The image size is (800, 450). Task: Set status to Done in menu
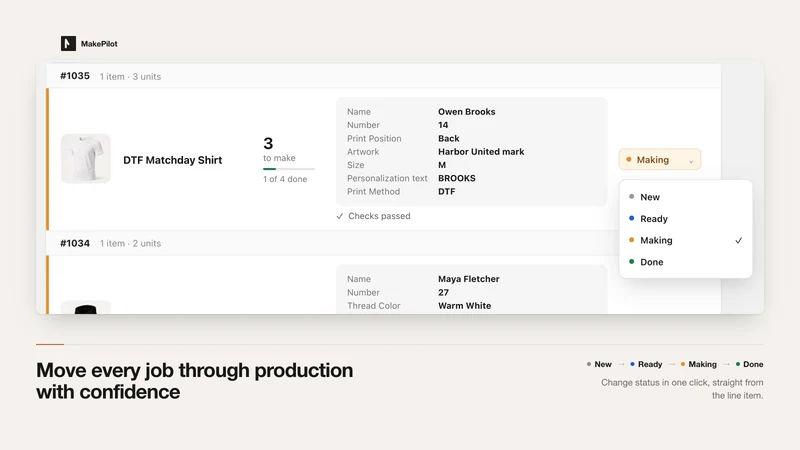(685, 262)
